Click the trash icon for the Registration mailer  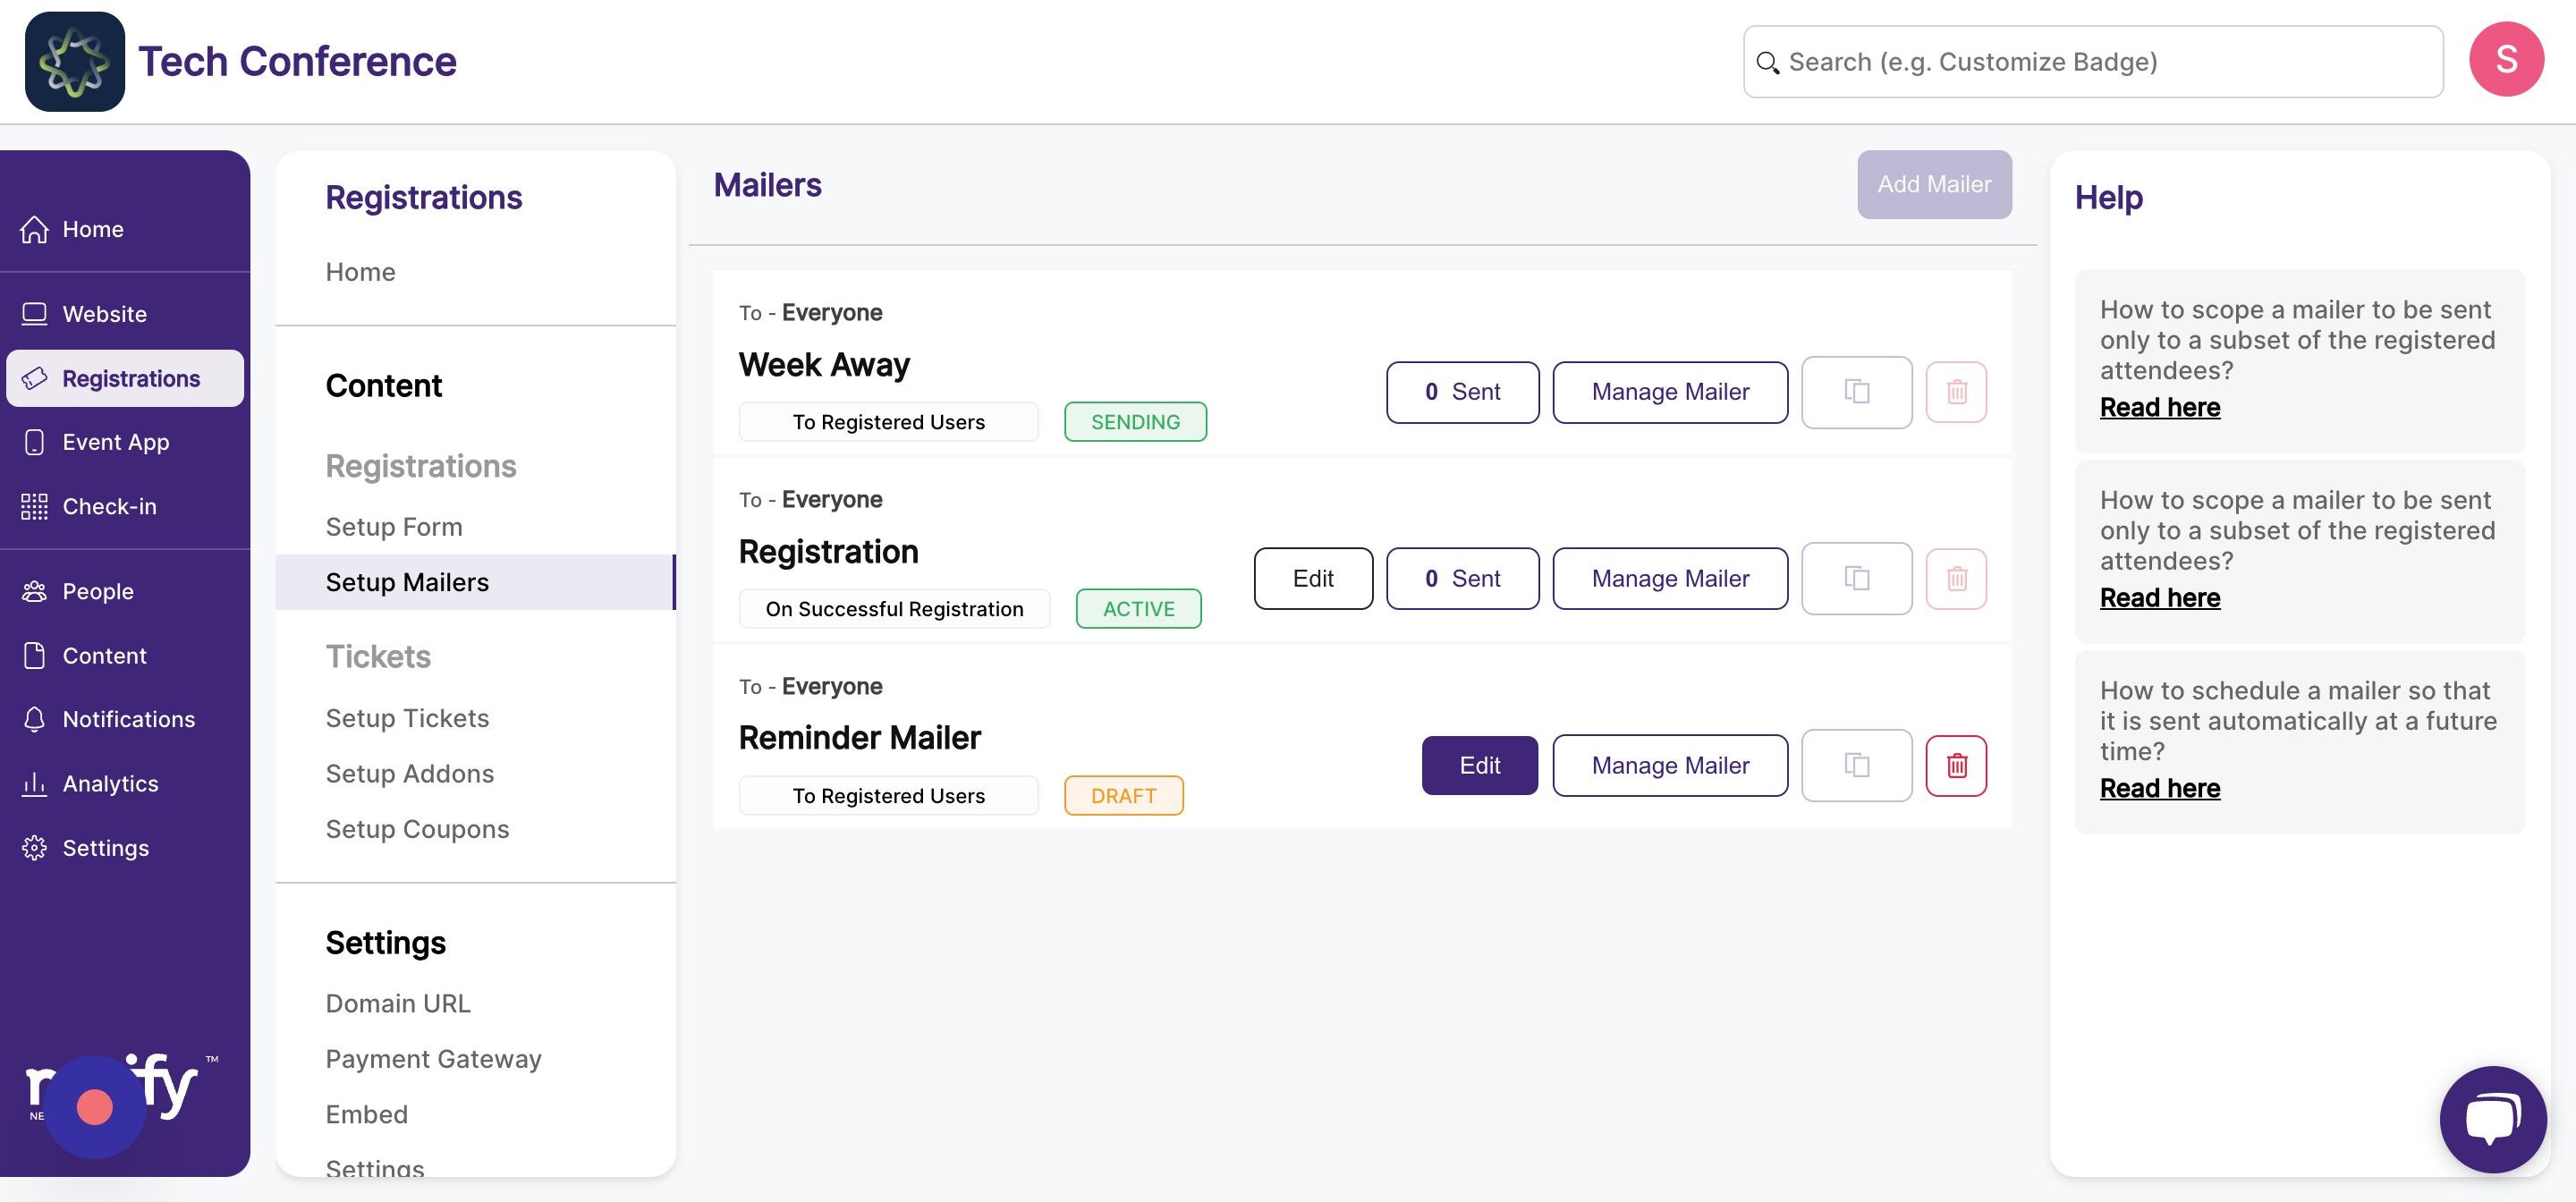(1956, 578)
